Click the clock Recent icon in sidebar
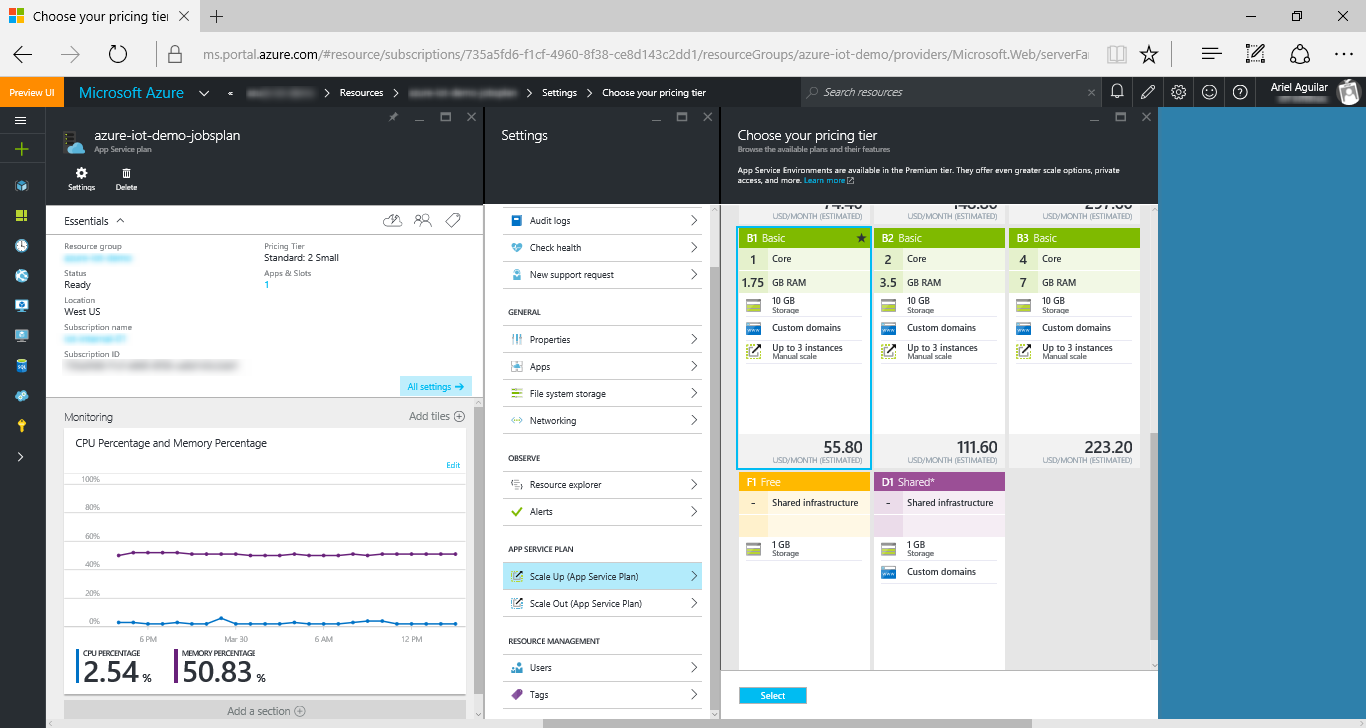Viewport: 1366px width, 728px height. pyautogui.click(x=21, y=245)
